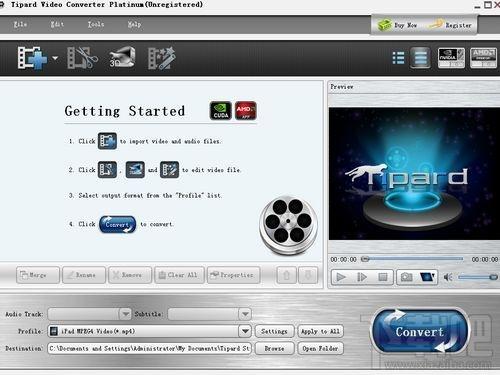Expand the Profile dropdown arrow
This screenshot has width=500, height=375.
point(245,331)
